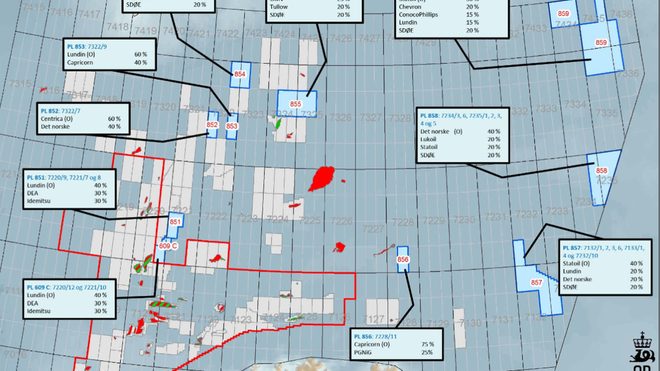Open the PL 856 Capricorn info box
Image resolution: width=660 pixels, height=371 pixels.
pyautogui.click(x=397, y=344)
